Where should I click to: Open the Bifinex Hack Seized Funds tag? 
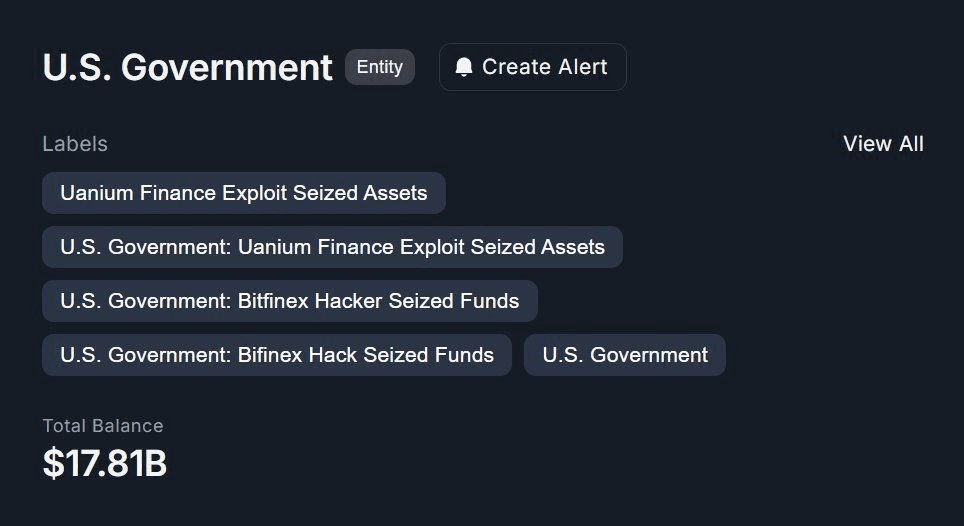[276, 355]
